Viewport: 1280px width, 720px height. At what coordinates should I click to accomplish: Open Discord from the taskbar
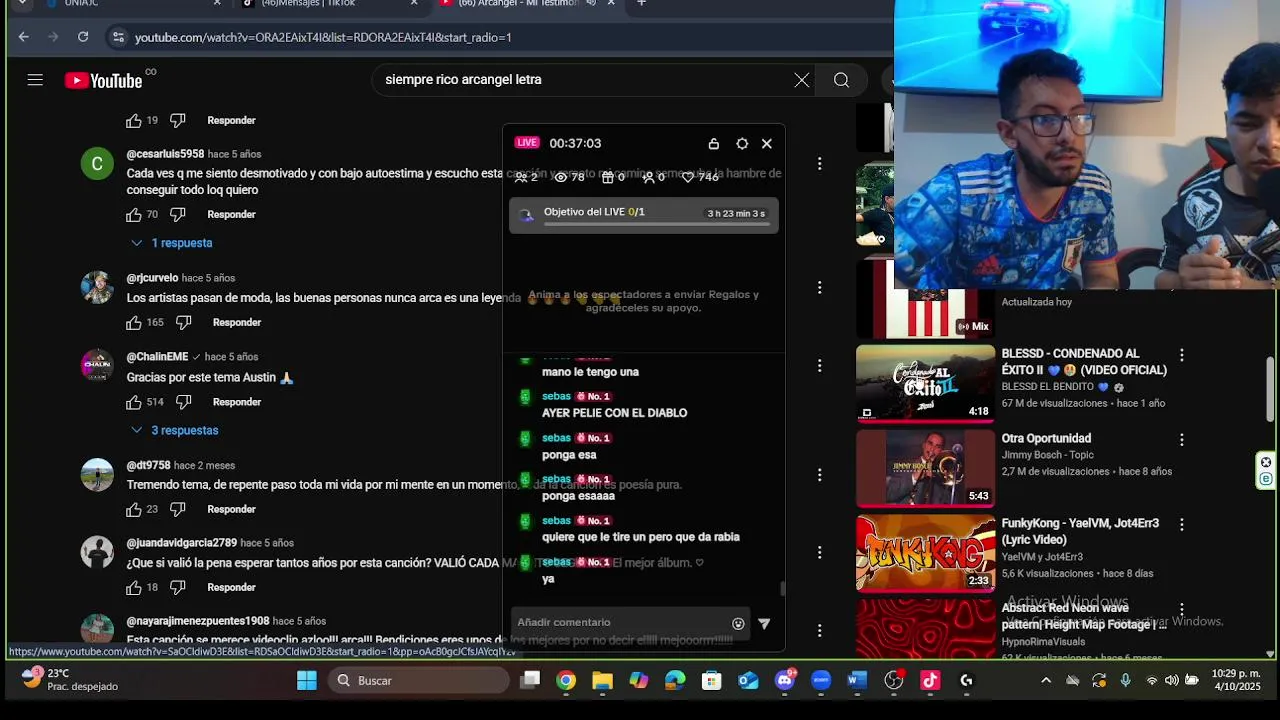coord(785,681)
